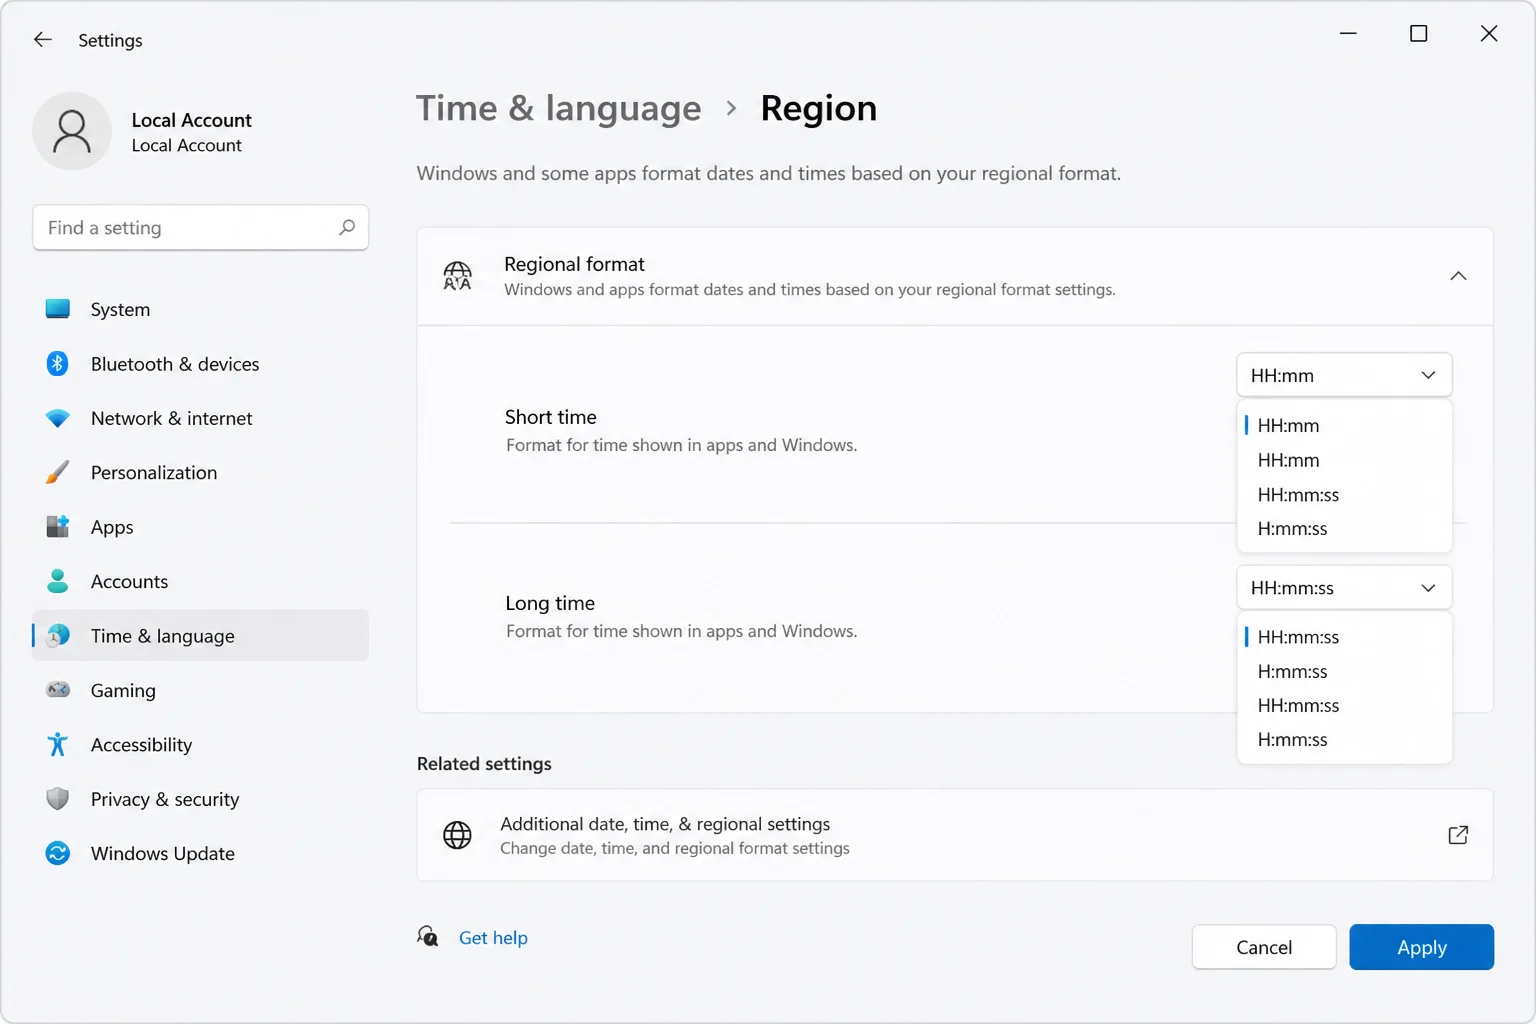
Task: Click the Bluetooth icon in sidebar
Action: (x=58, y=364)
